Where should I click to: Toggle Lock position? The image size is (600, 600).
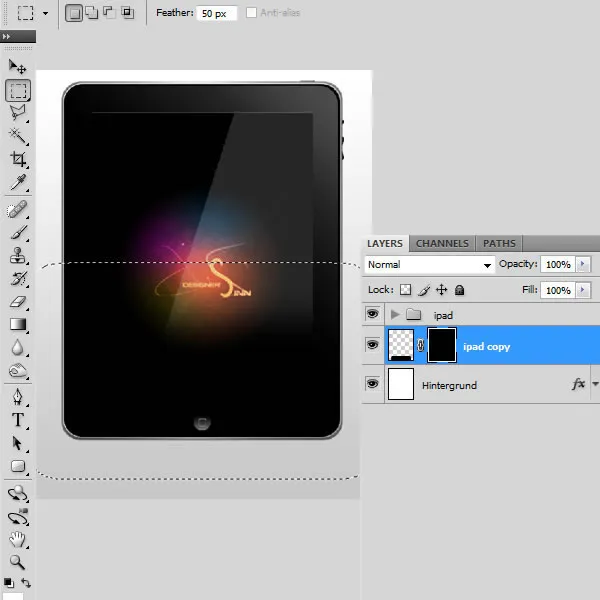pyautogui.click(x=442, y=290)
